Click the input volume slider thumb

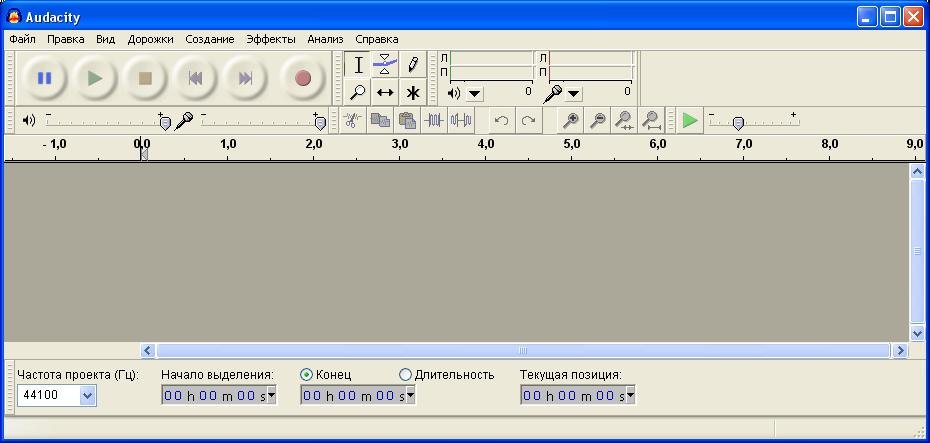[x=320, y=123]
